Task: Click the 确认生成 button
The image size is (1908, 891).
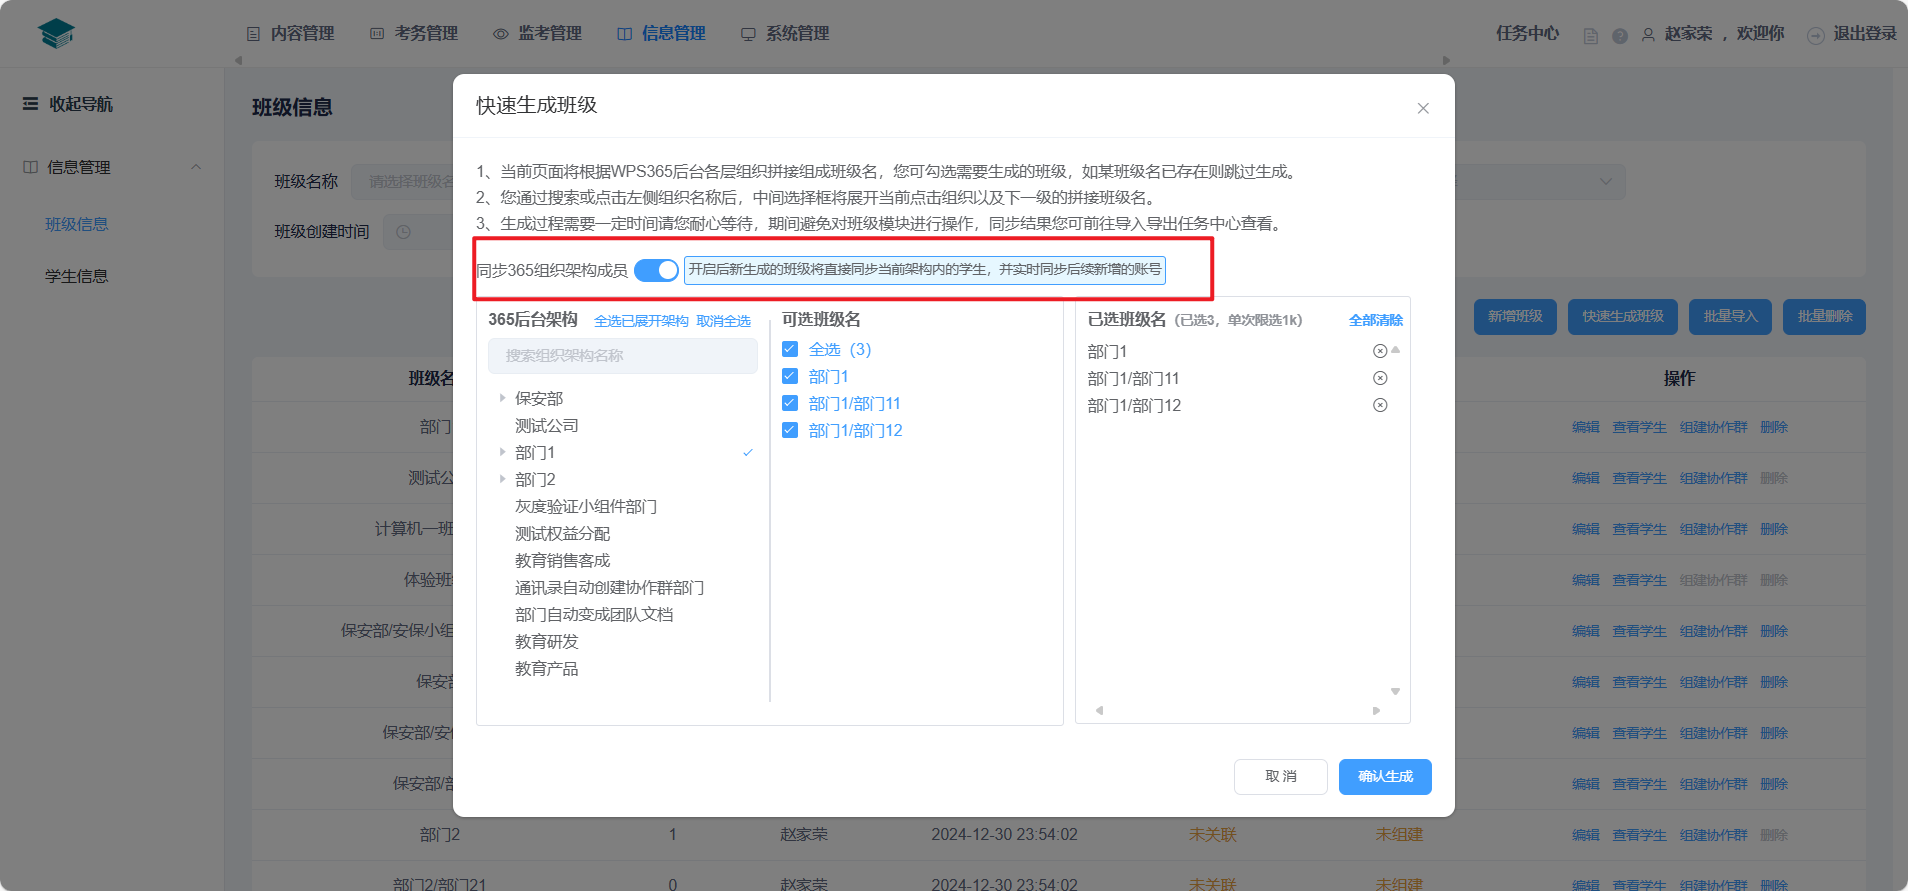Action: click(1384, 776)
